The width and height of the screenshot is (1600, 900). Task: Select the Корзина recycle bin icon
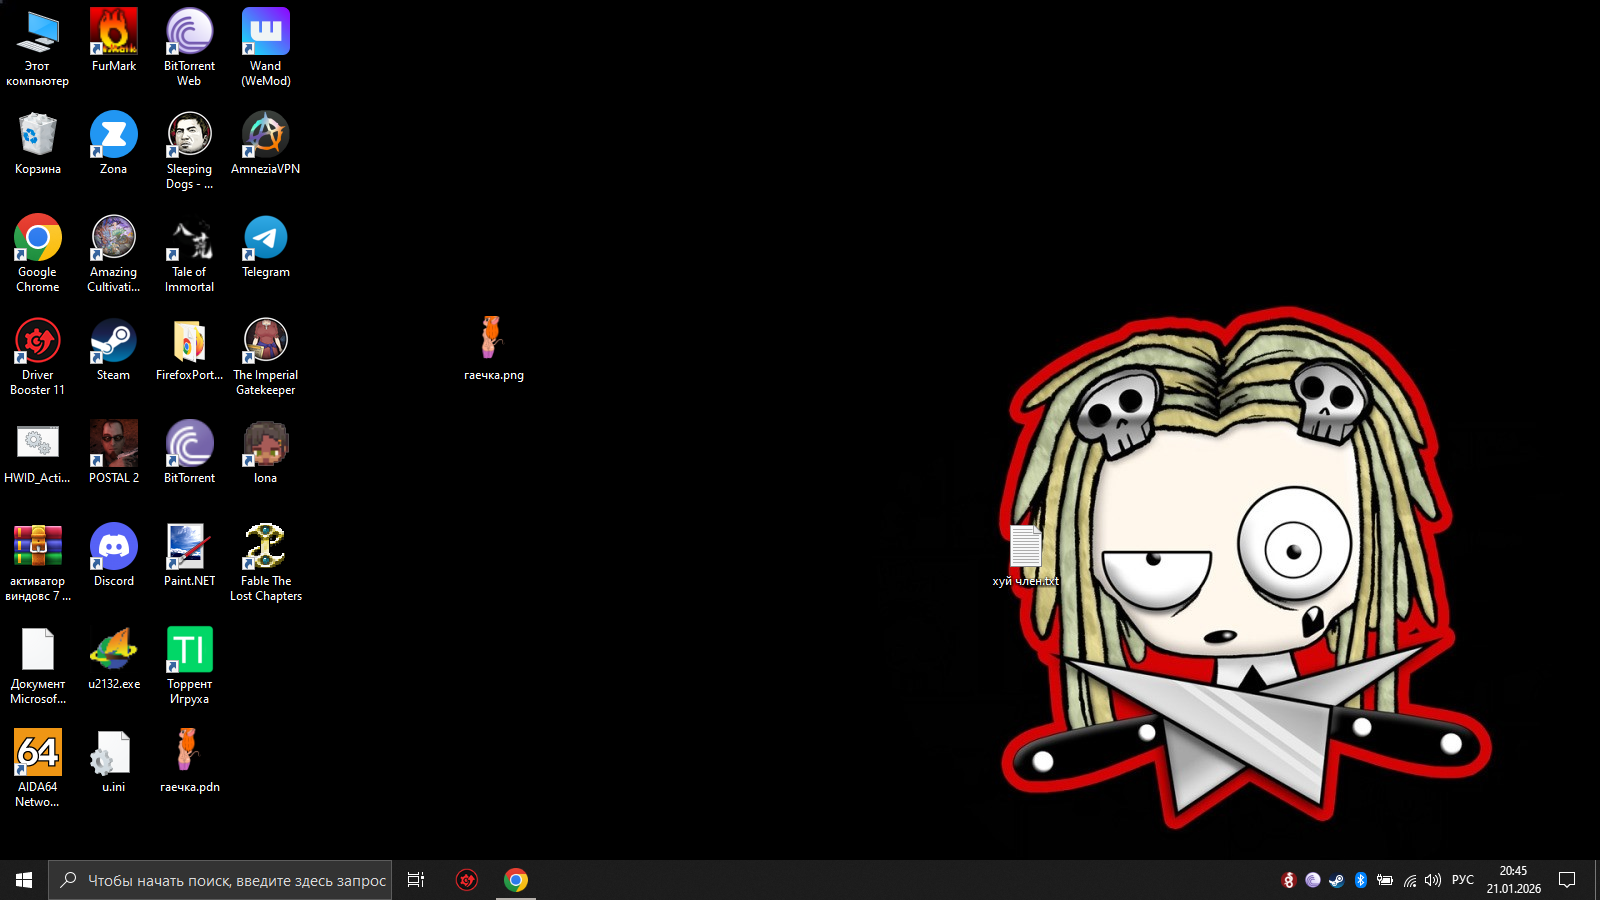coord(37,143)
